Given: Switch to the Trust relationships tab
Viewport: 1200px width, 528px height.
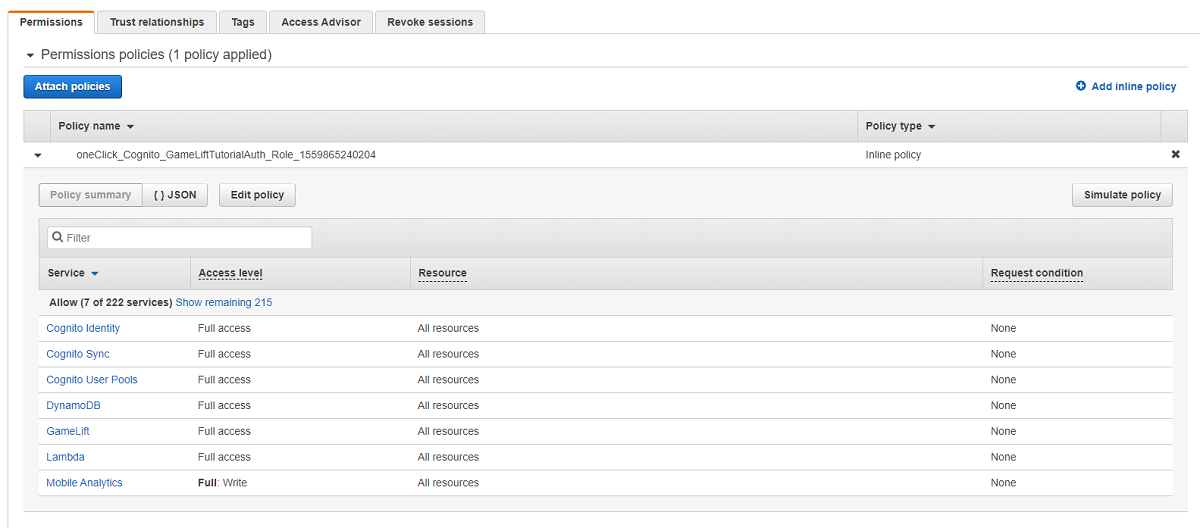Looking at the screenshot, I should (157, 22).
